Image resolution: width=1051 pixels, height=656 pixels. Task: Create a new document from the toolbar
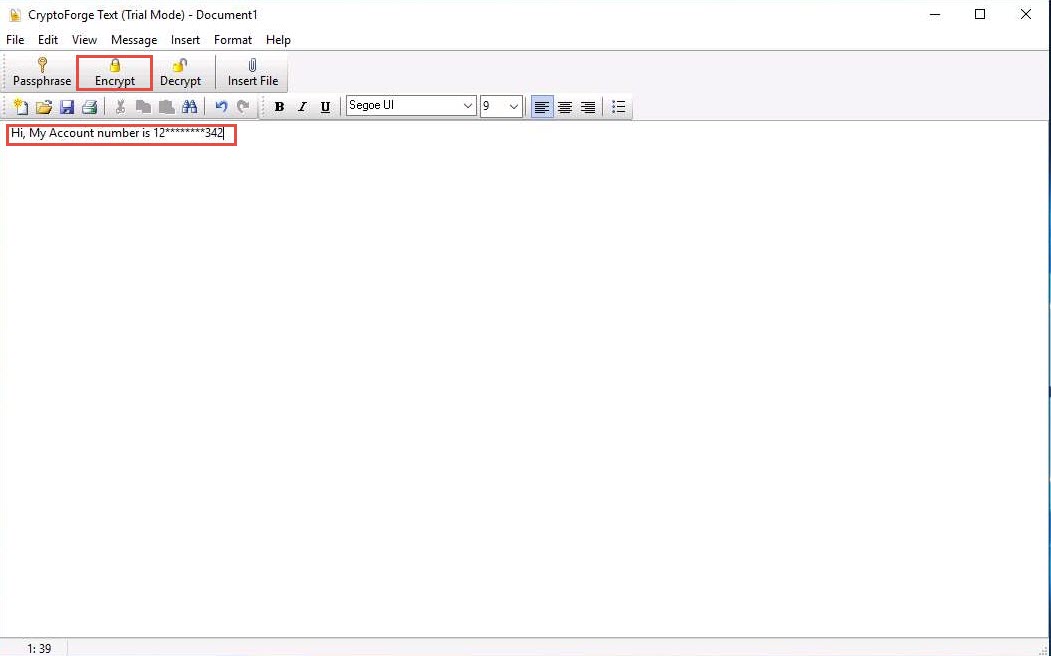(x=20, y=107)
